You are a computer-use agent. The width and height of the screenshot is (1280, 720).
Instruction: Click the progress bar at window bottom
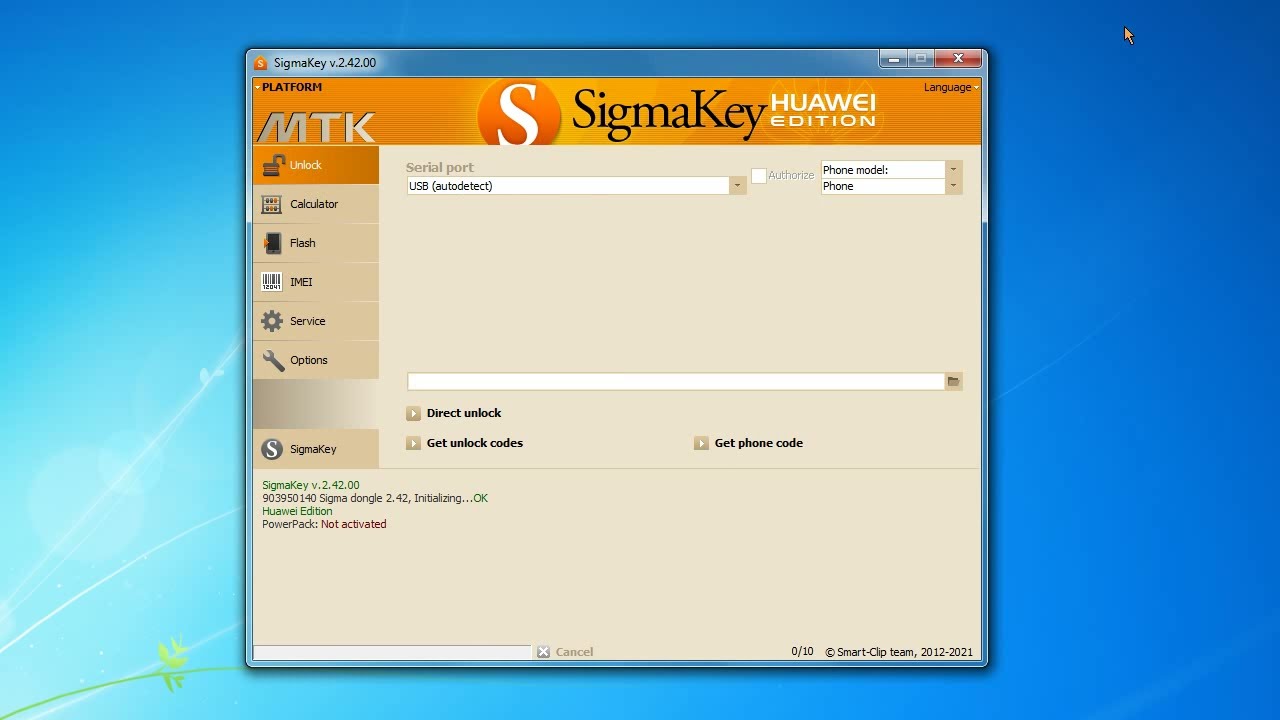click(392, 652)
